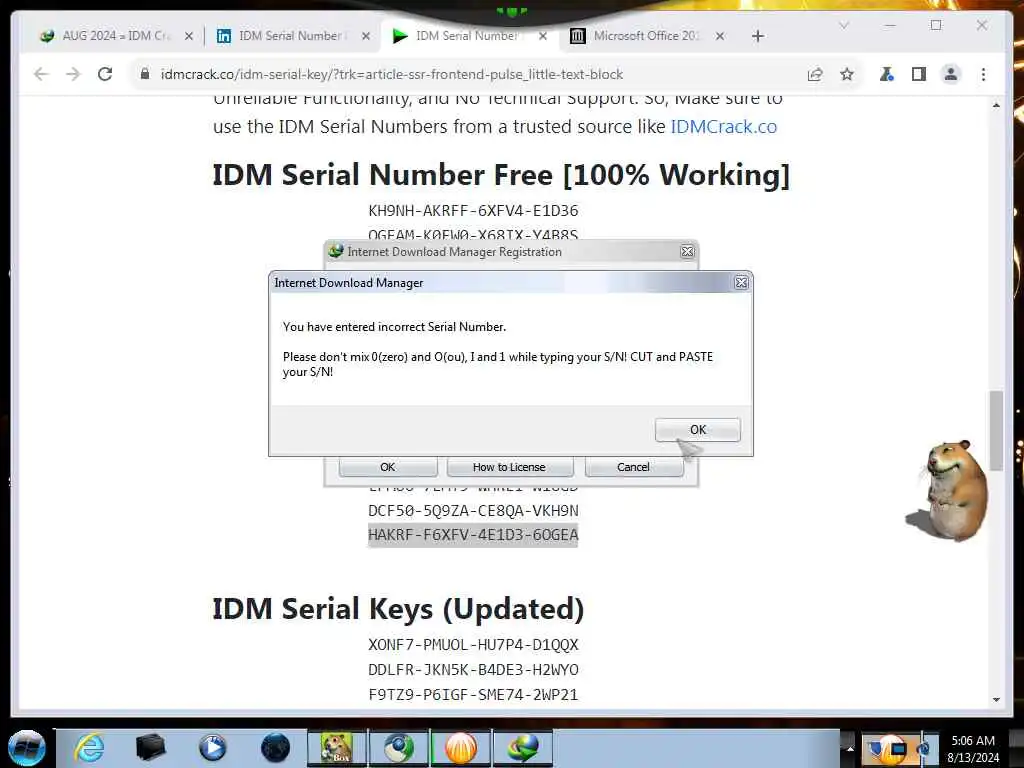Click OK in the incorrect serial number dialog
Image resolution: width=1024 pixels, height=768 pixels.
coord(697,430)
